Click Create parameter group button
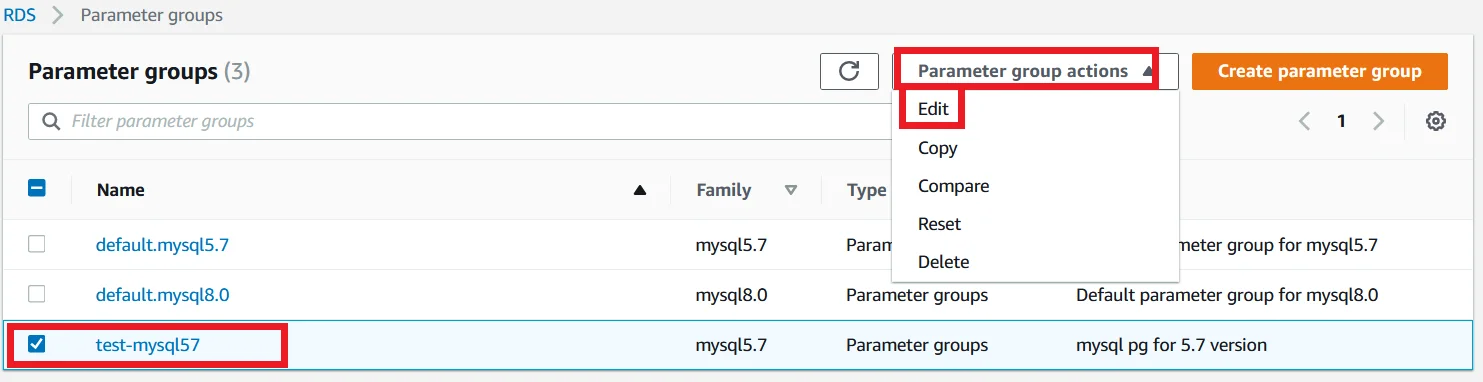The width and height of the screenshot is (1483, 382). [1319, 71]
